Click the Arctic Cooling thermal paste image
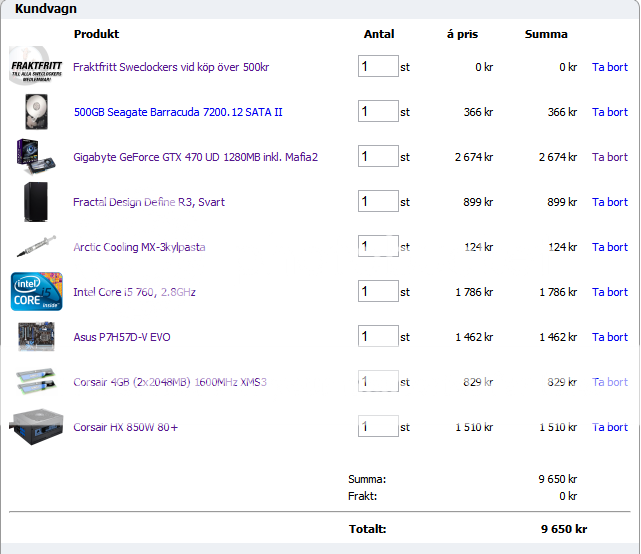641x554 pixels. (x=36, y=247)
